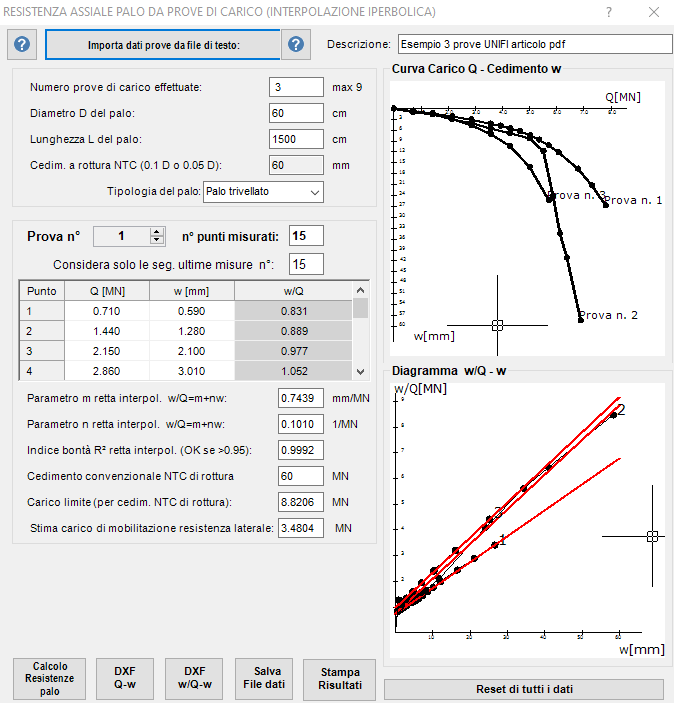Export the DXF Q-w diagram
The height and width of the screenshot is (703, 674).
pos(125,679)
